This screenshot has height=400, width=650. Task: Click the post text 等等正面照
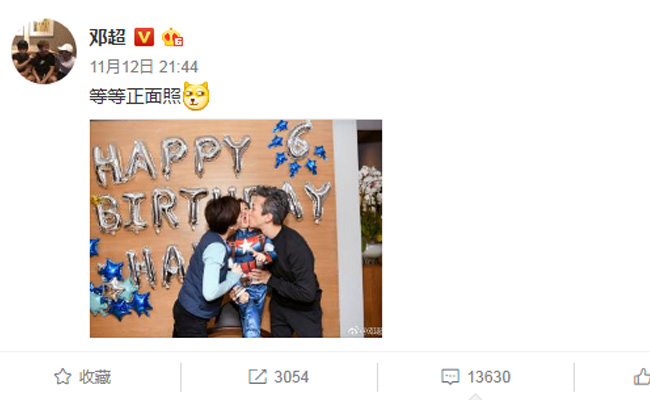pos(136,97)
